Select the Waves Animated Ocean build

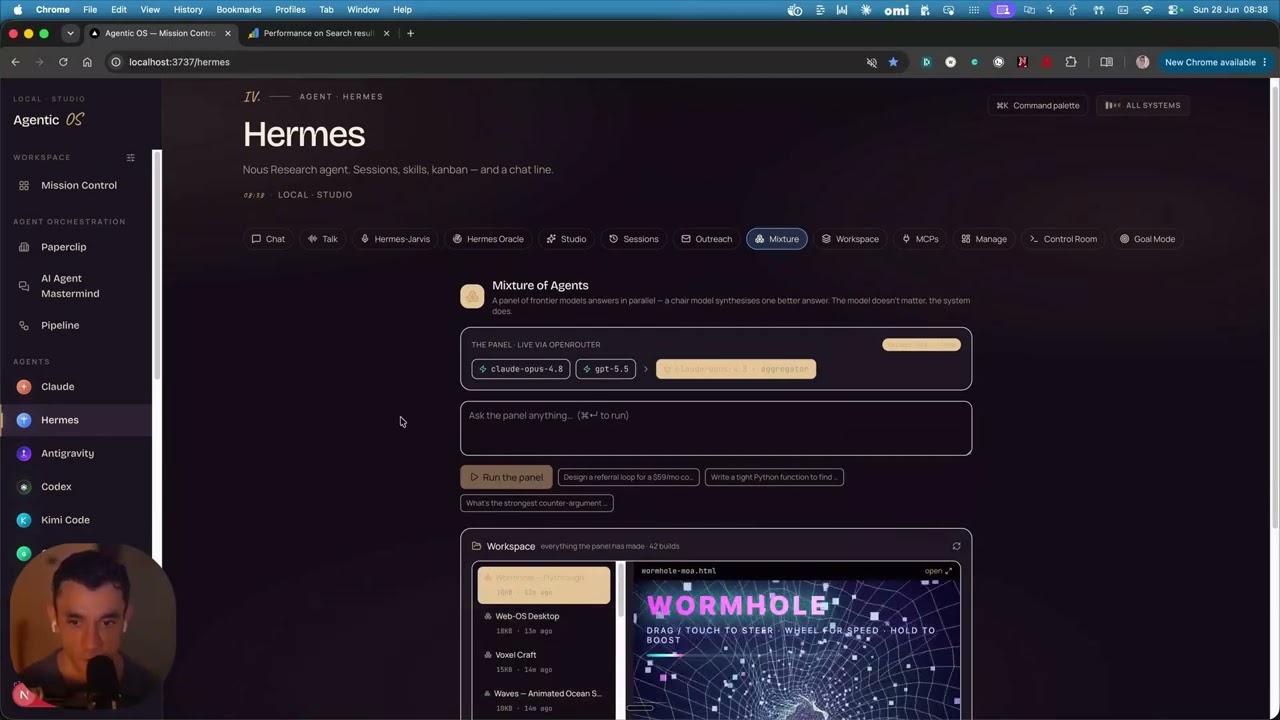pyautogui.click(x=544, y=700)
